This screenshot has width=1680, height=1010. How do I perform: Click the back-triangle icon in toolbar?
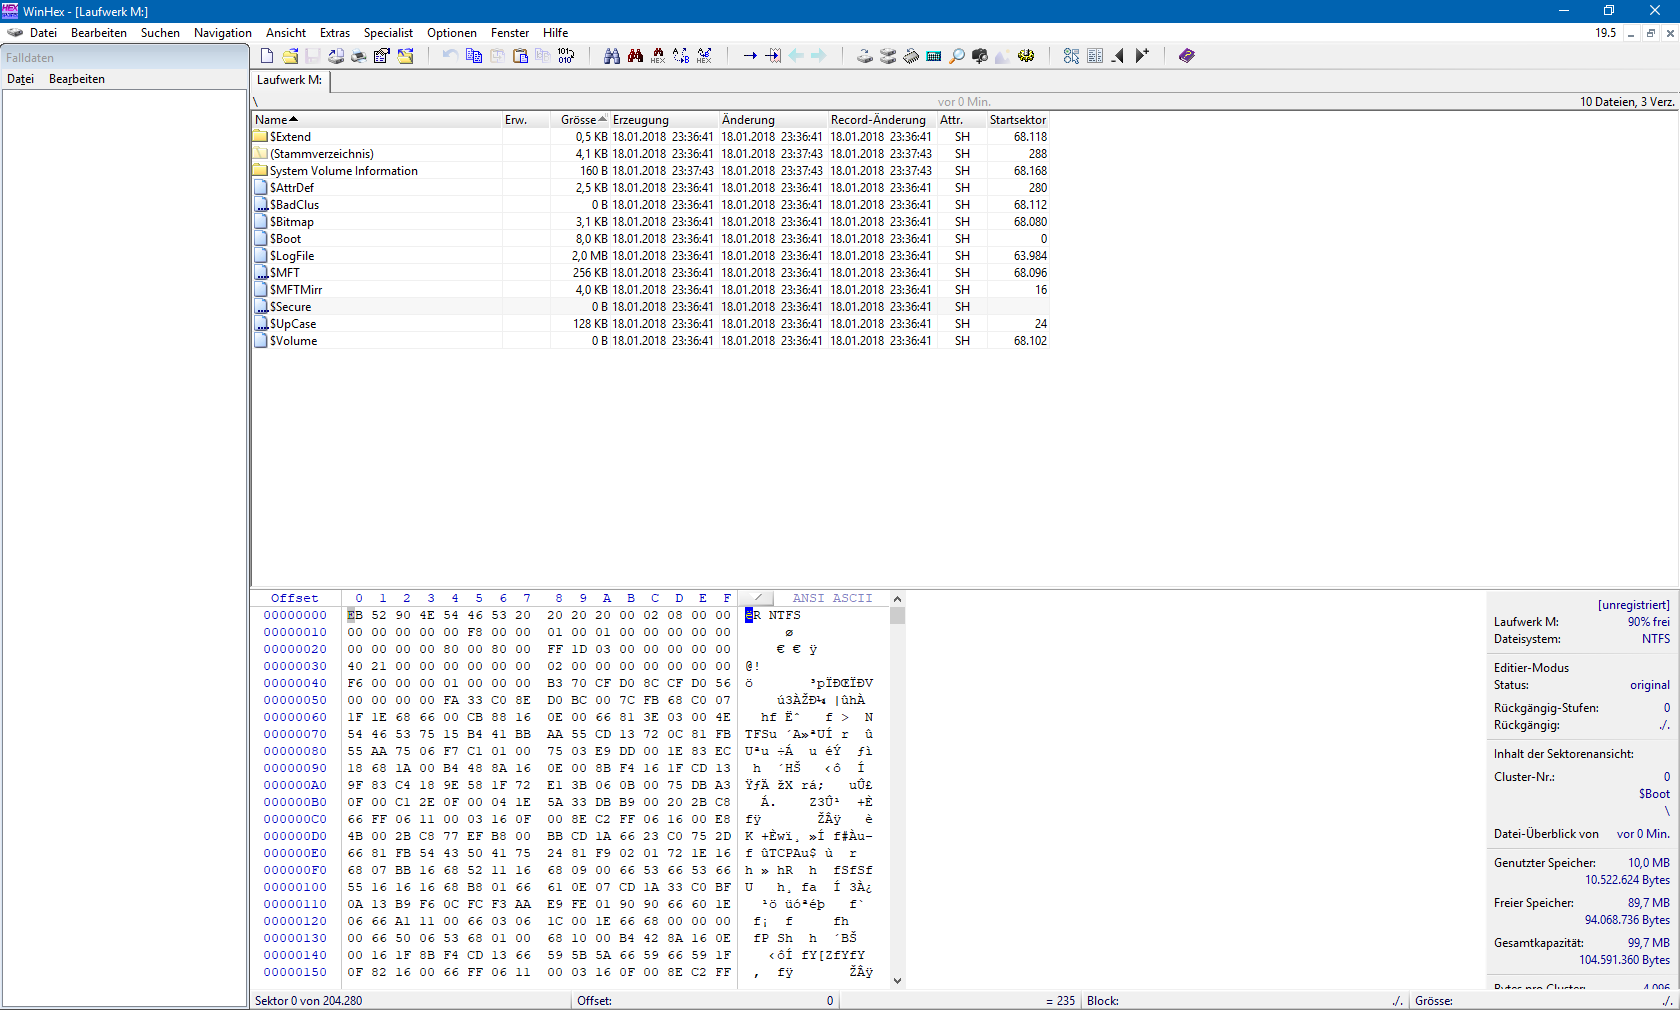pos(1118,56)
